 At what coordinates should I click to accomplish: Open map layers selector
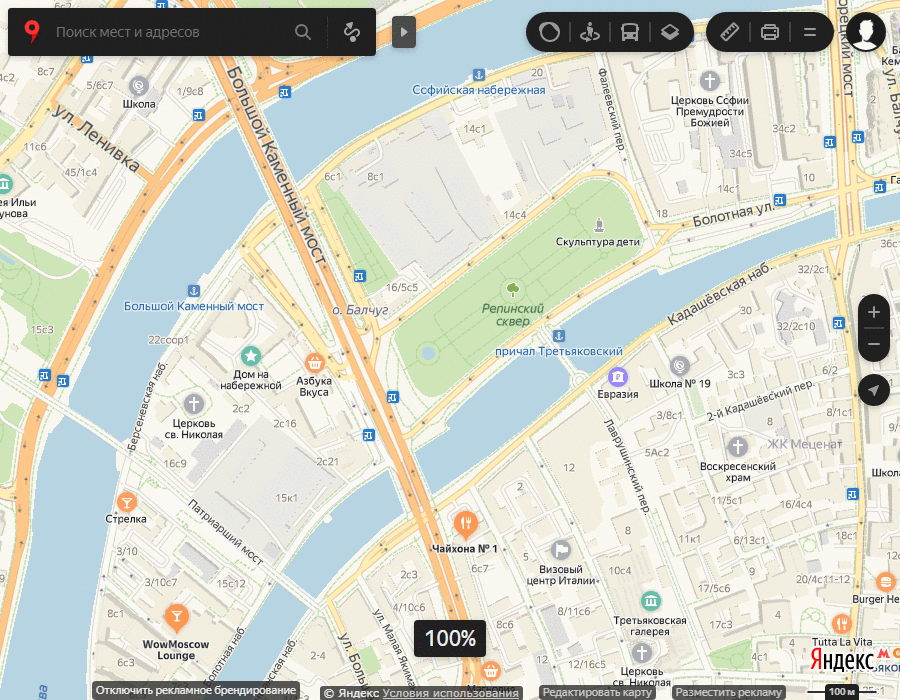pos(670,32)
